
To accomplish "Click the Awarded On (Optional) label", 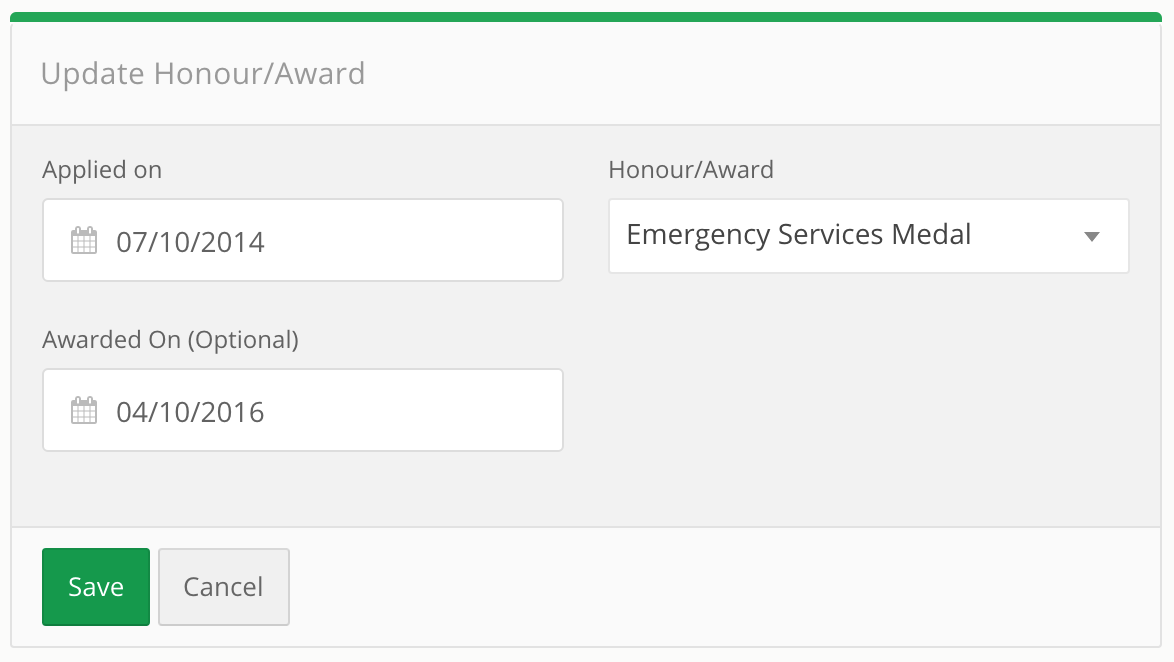I will (171, 340).
